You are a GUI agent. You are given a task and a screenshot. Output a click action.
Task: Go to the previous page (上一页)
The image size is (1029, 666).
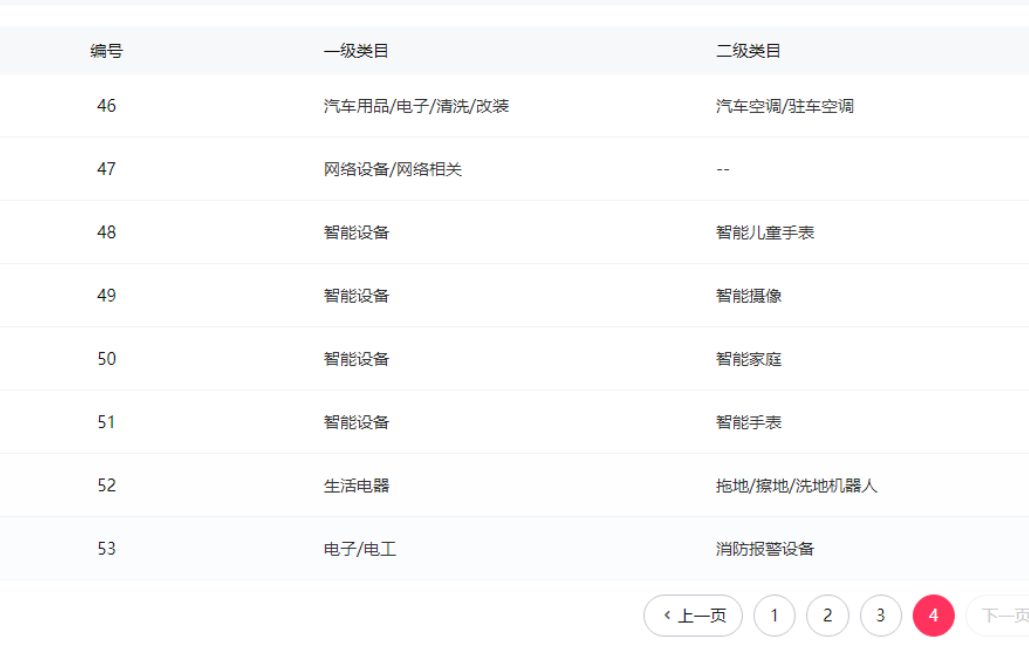click(693, 616)
